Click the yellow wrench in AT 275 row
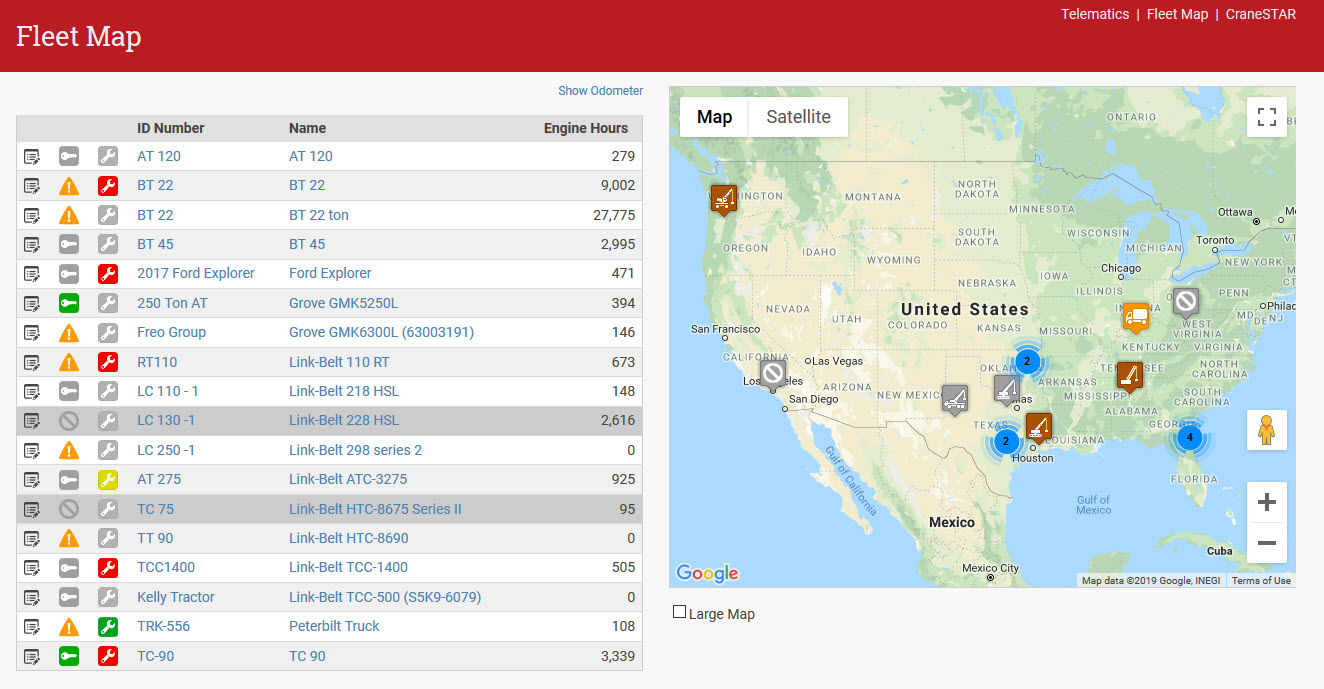This screenshot has height=689, width=1324. click(x=108, y=479)
